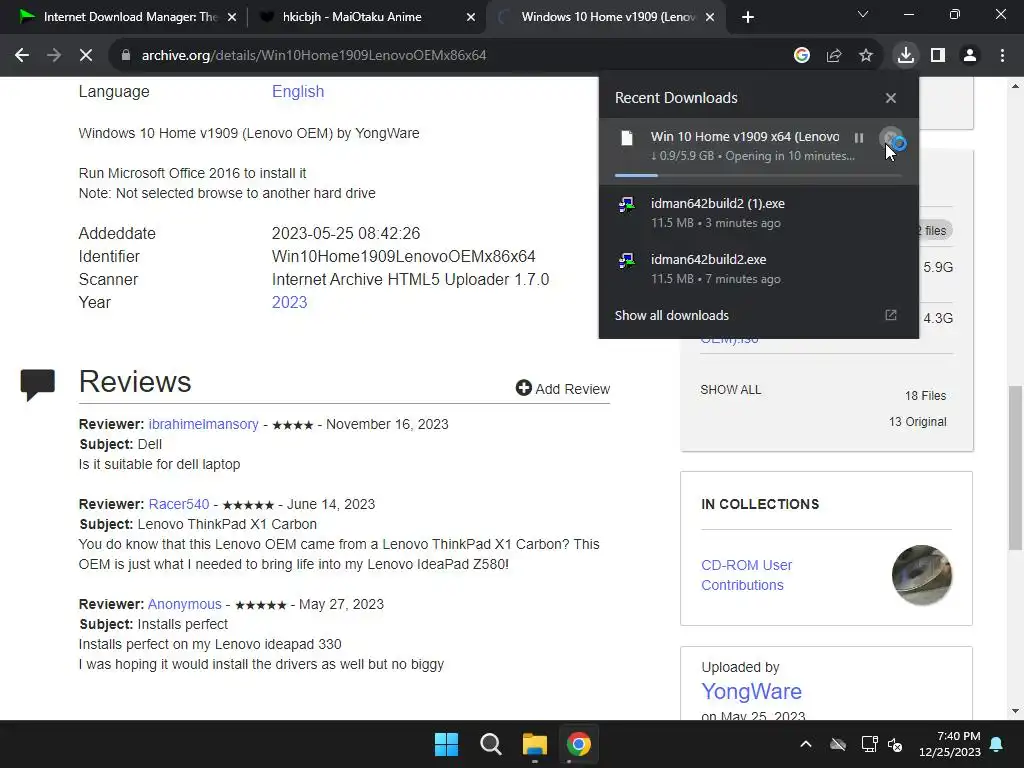1024x768 pixels.
Task: Open File Explorer from taskbar
Action: point(534,744)
